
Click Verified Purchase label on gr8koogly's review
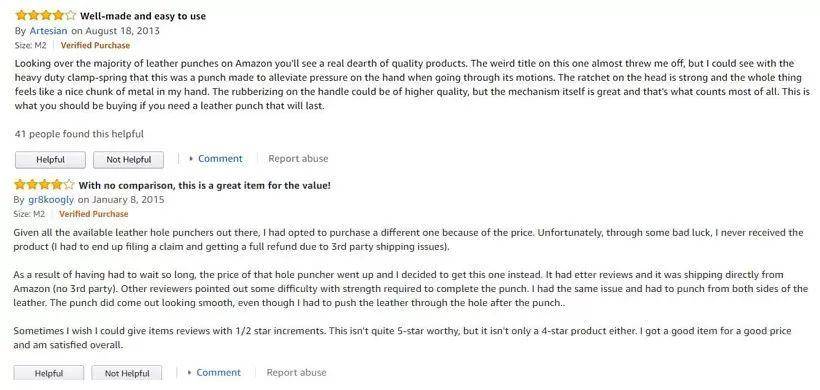pyautogui.click(x=94, y=214)
